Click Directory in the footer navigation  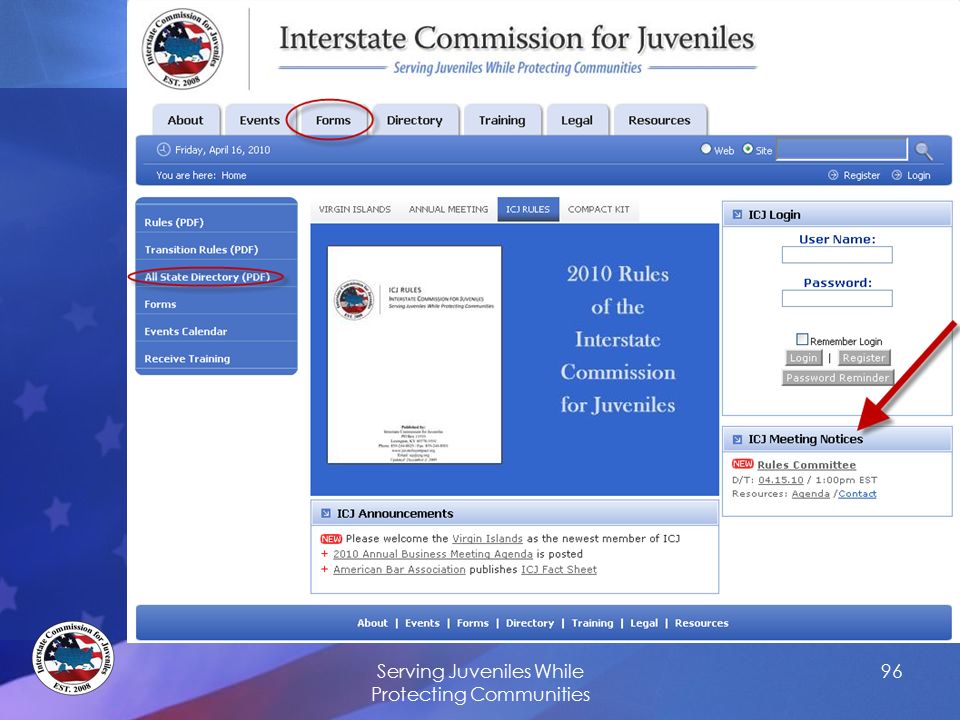[x=530, y=623]
